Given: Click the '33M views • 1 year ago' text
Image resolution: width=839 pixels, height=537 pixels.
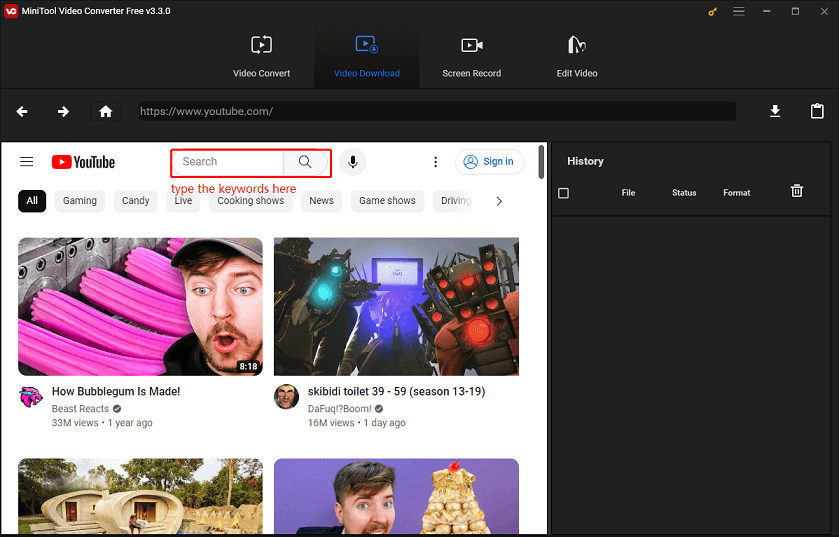Looking at the screenshot, I should coord(102,423).
